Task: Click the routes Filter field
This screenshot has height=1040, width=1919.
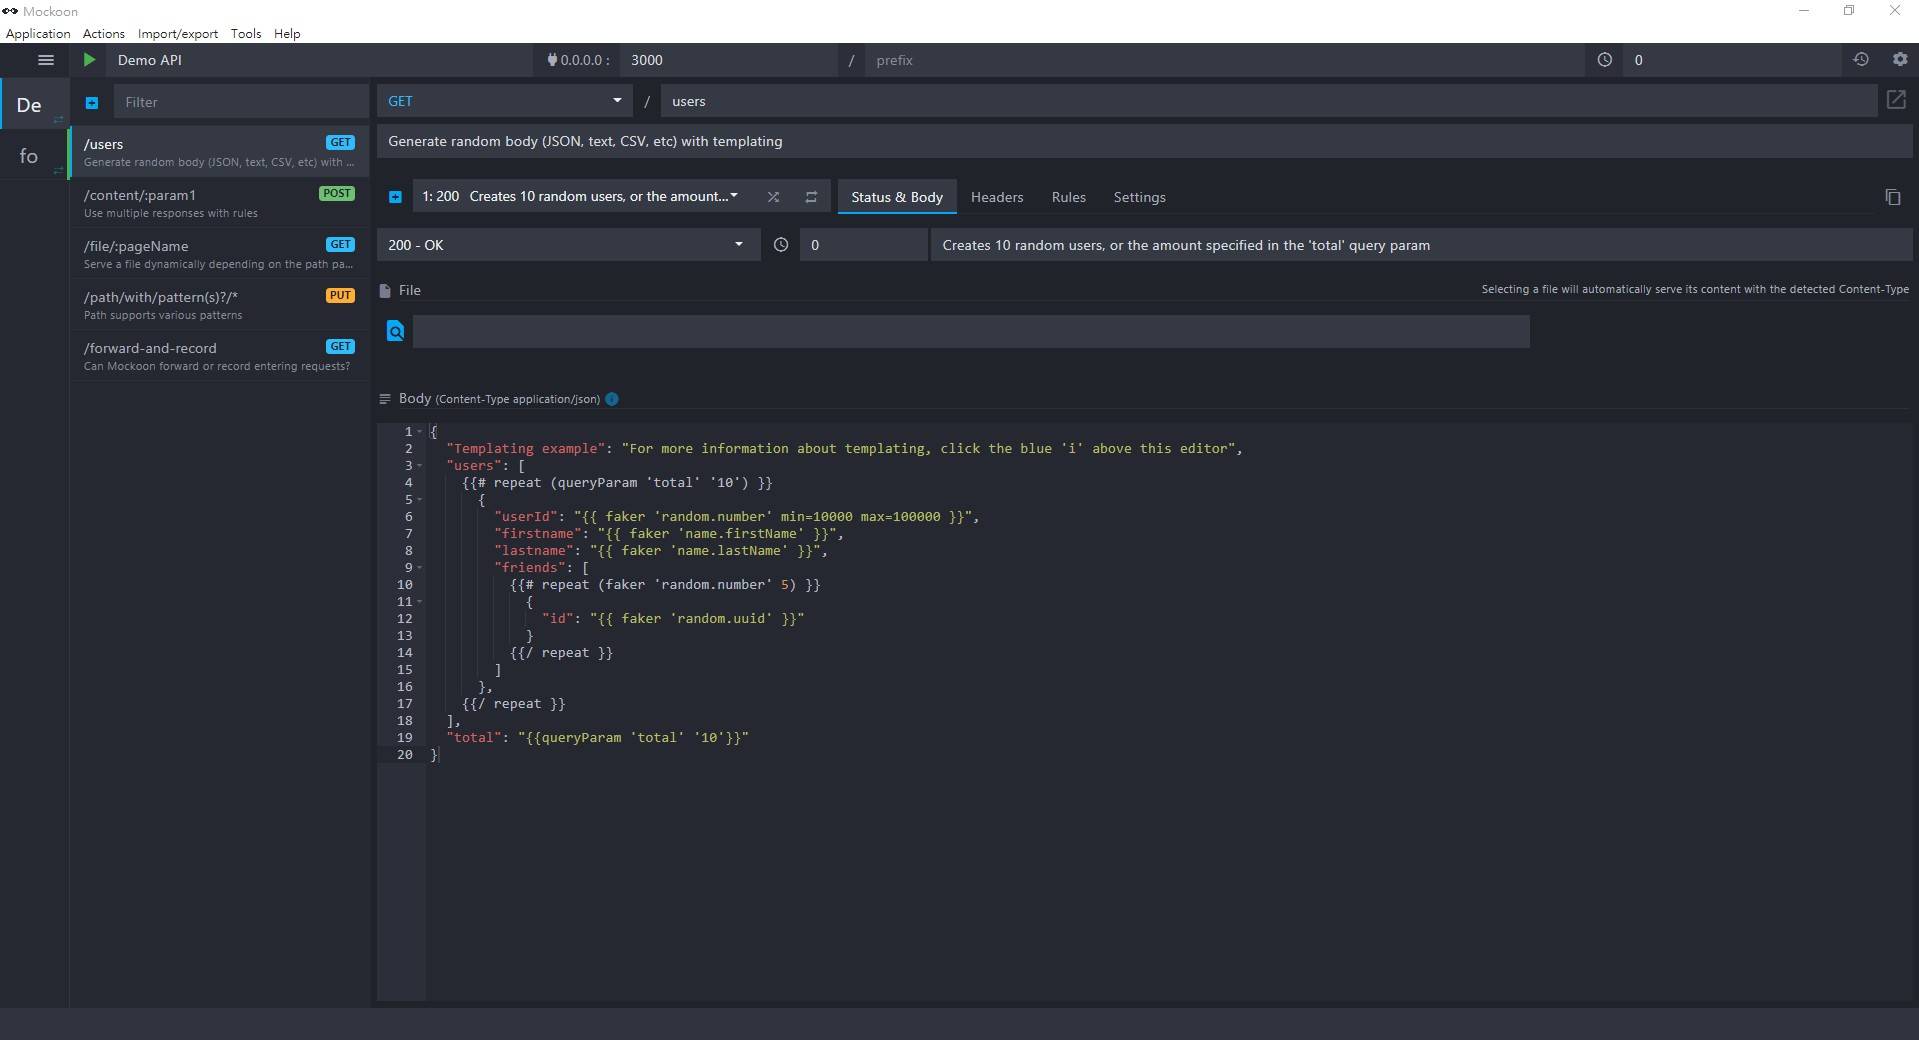Action: pyautogui.click(x=241, y=102)
